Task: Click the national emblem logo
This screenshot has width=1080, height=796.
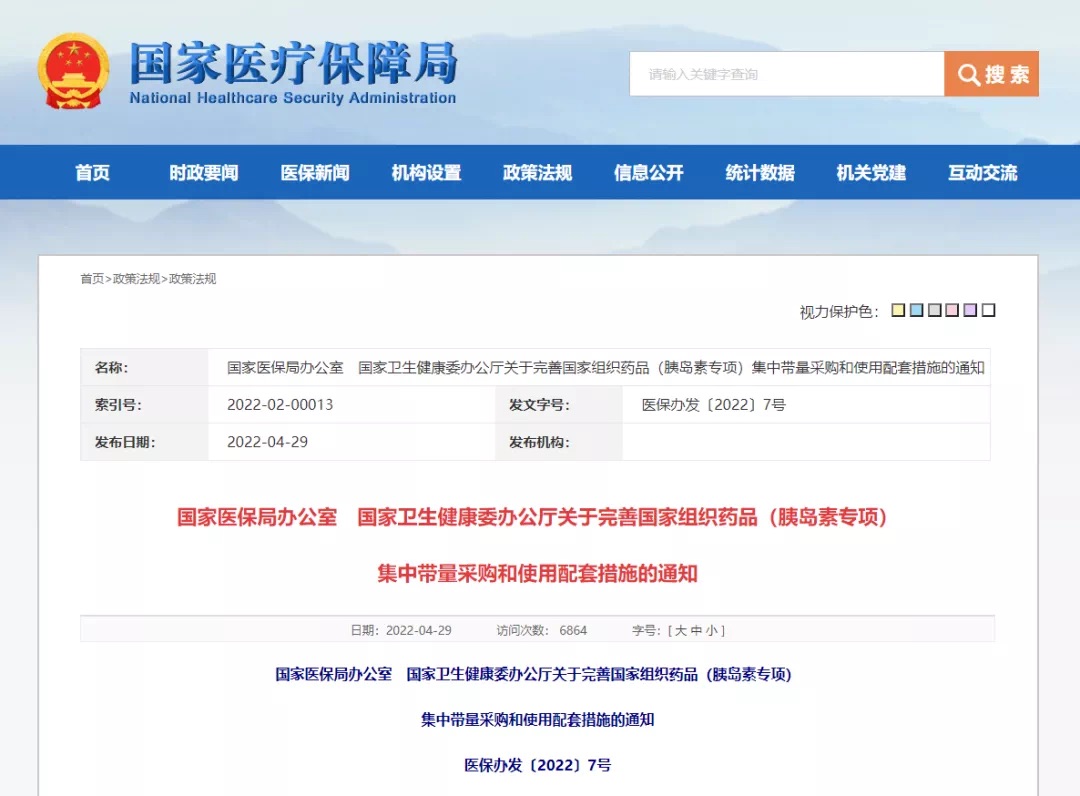Action: tap(73, 72)
